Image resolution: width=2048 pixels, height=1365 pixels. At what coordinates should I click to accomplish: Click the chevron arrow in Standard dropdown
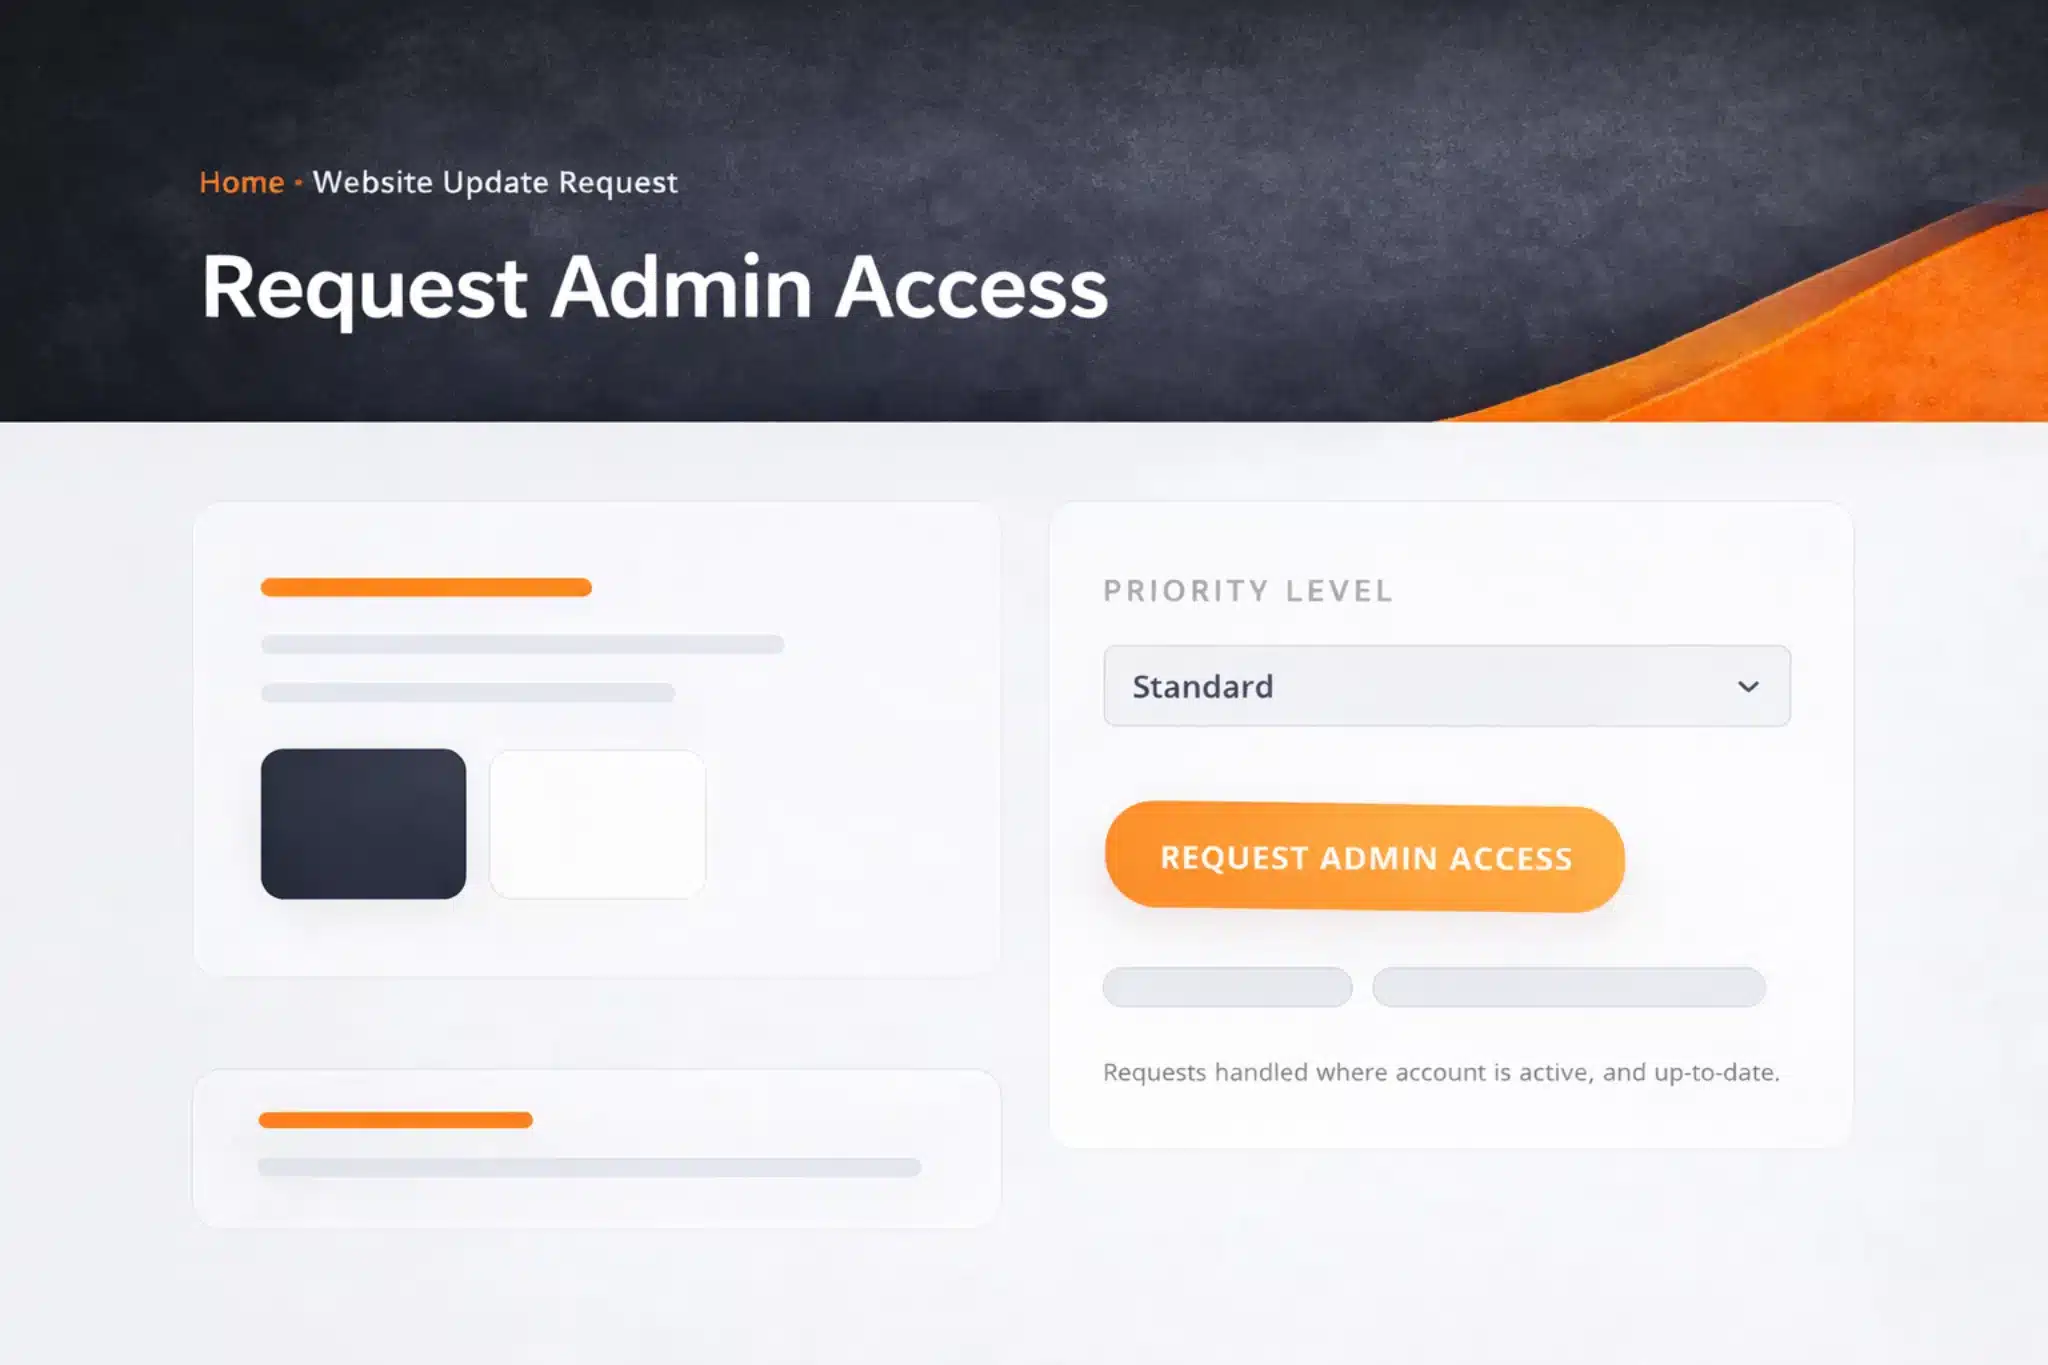(1748, 686)
